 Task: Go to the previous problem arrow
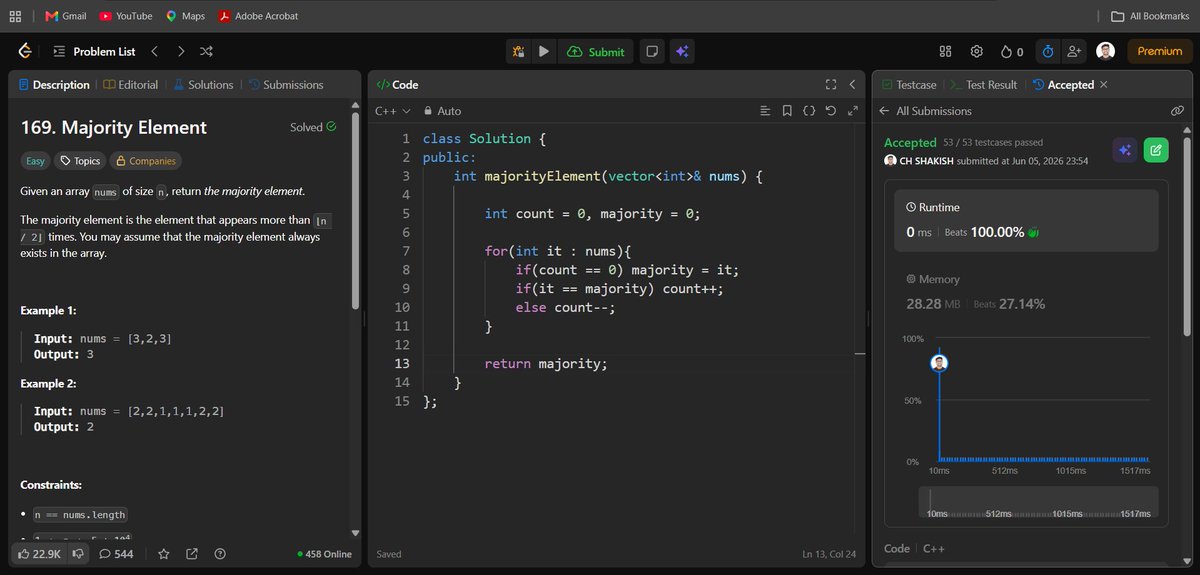[154, 51]
